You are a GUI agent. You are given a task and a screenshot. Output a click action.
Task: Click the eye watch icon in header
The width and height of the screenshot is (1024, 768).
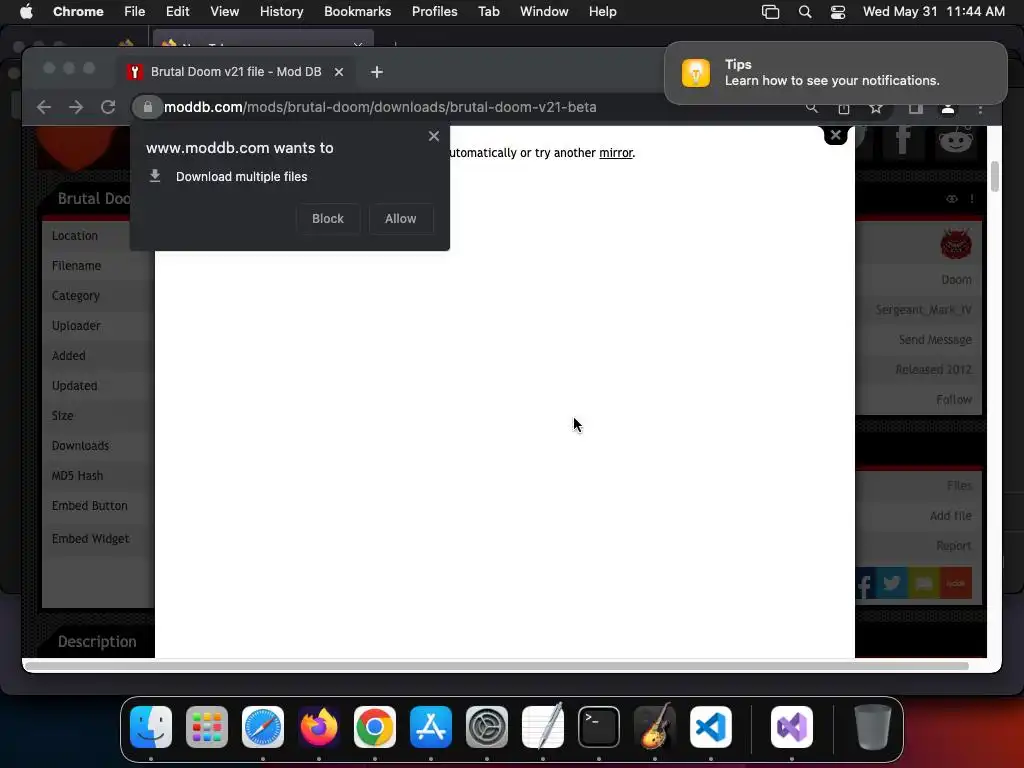952,199
